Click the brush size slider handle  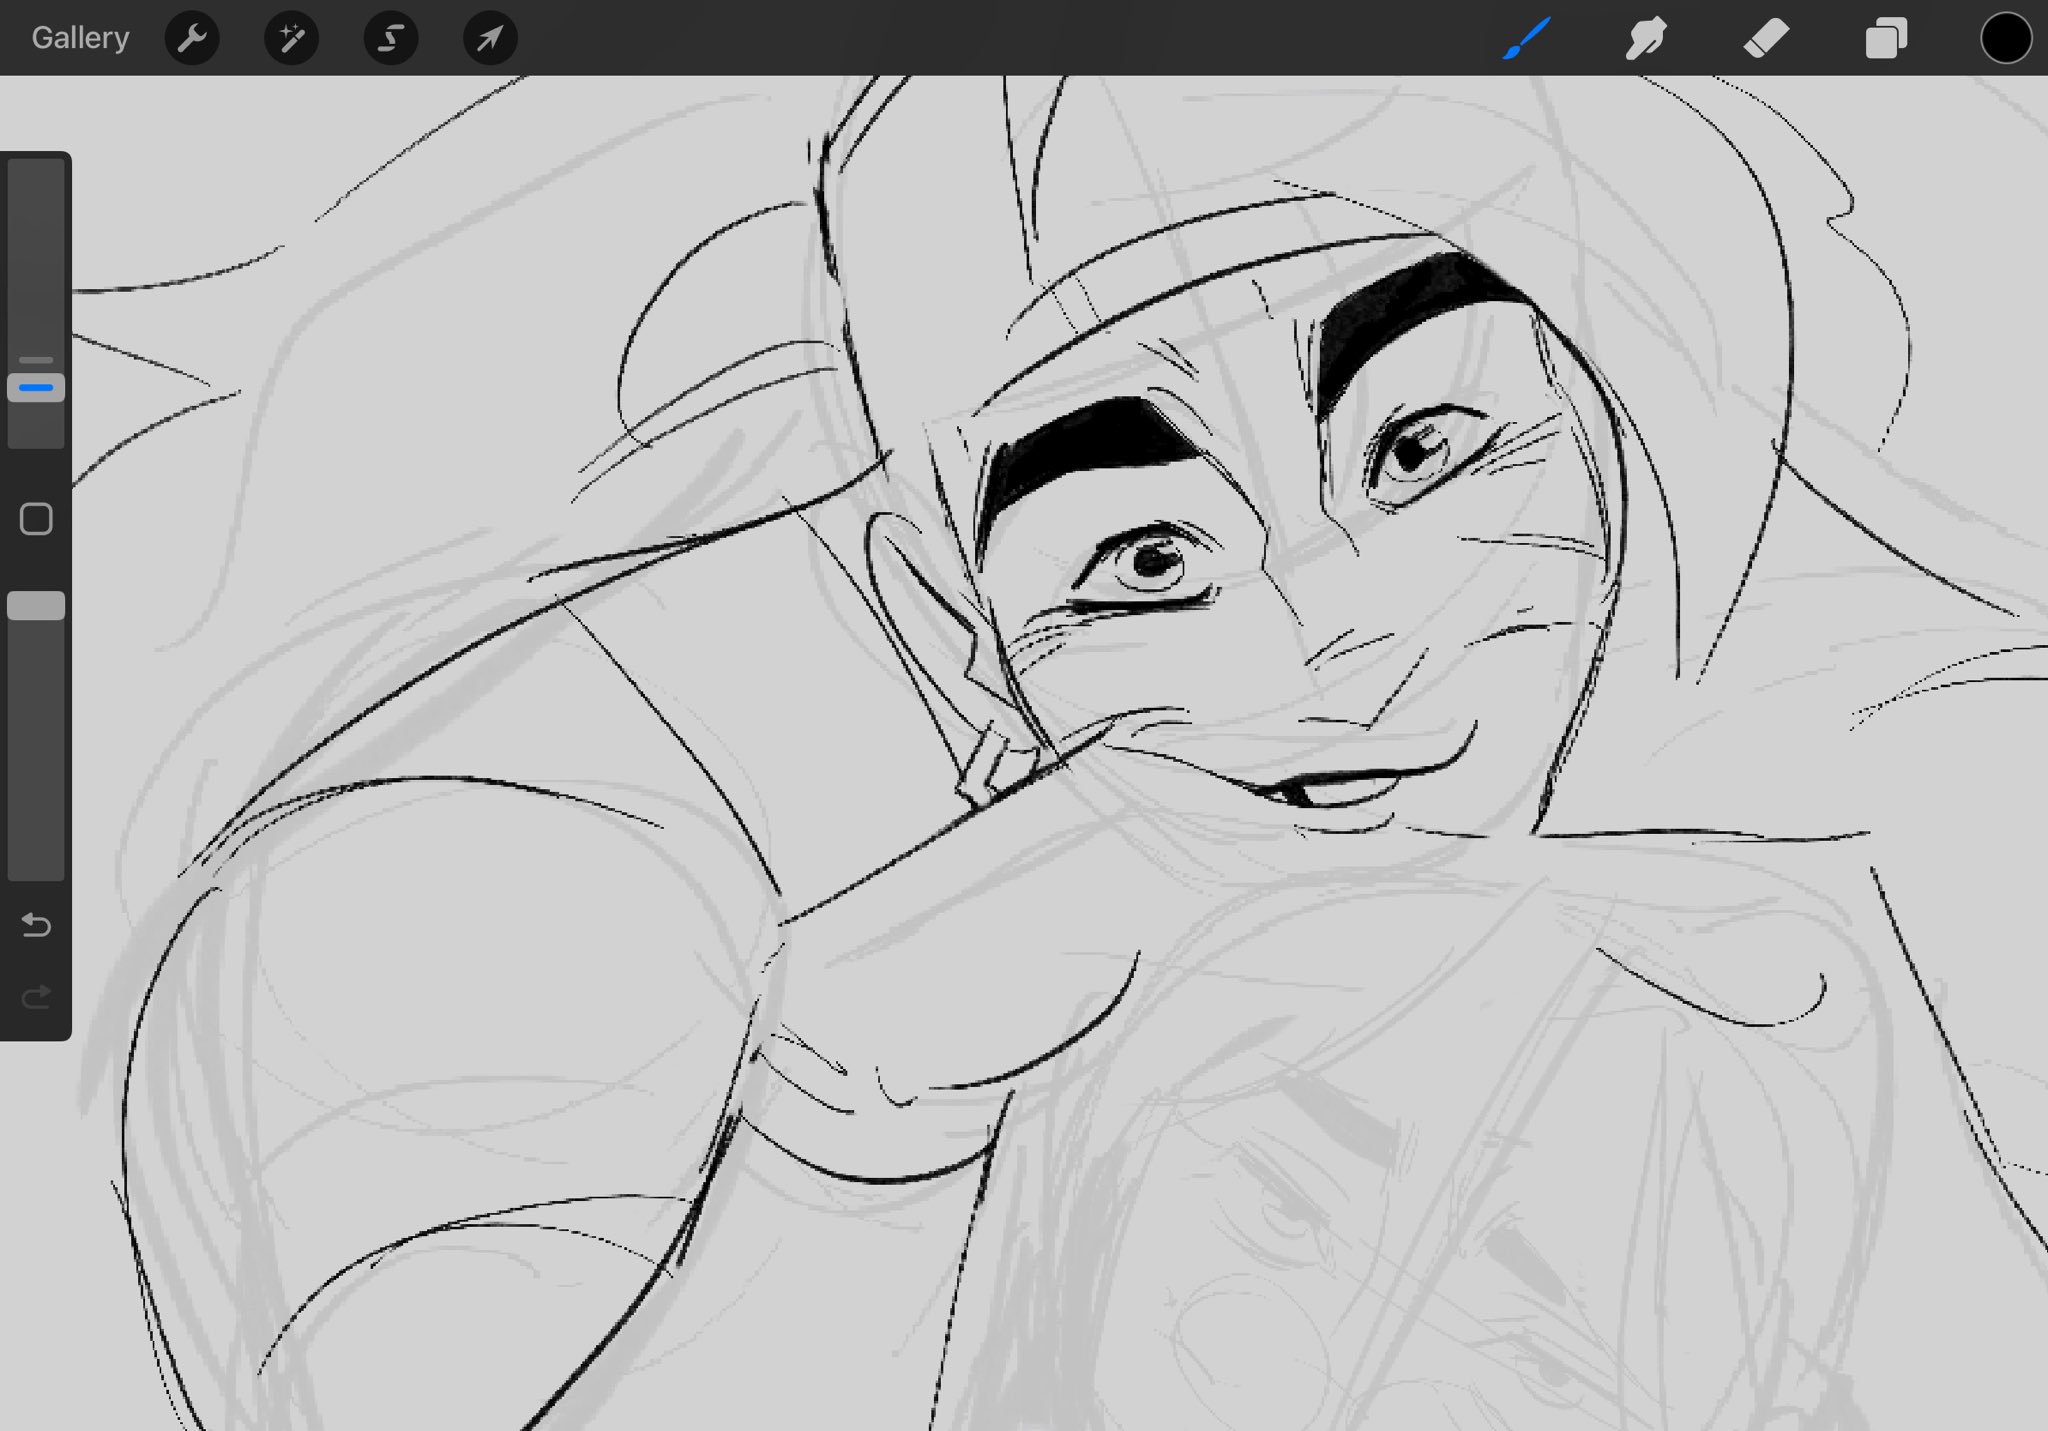coord(36,387)
